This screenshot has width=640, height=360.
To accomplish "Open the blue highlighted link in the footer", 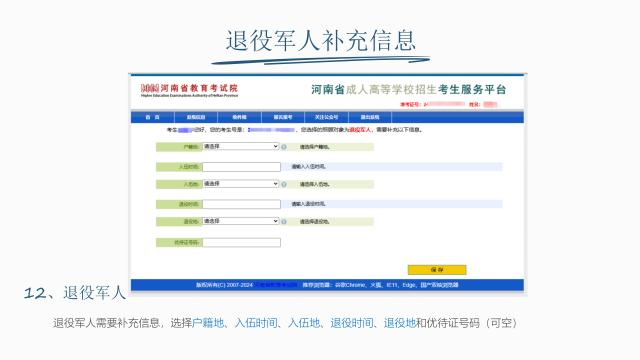I will pyautogui.click(x=277, y=285).
